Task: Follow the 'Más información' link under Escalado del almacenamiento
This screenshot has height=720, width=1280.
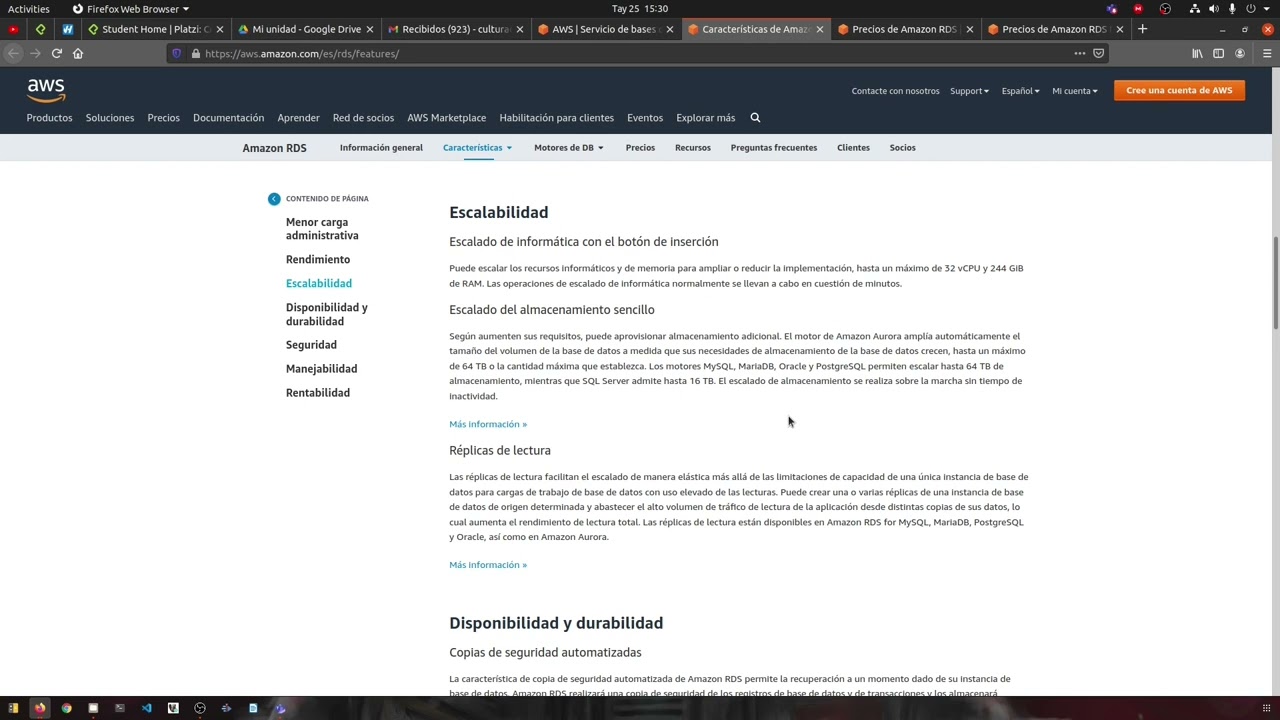Action: click(488, 424)
